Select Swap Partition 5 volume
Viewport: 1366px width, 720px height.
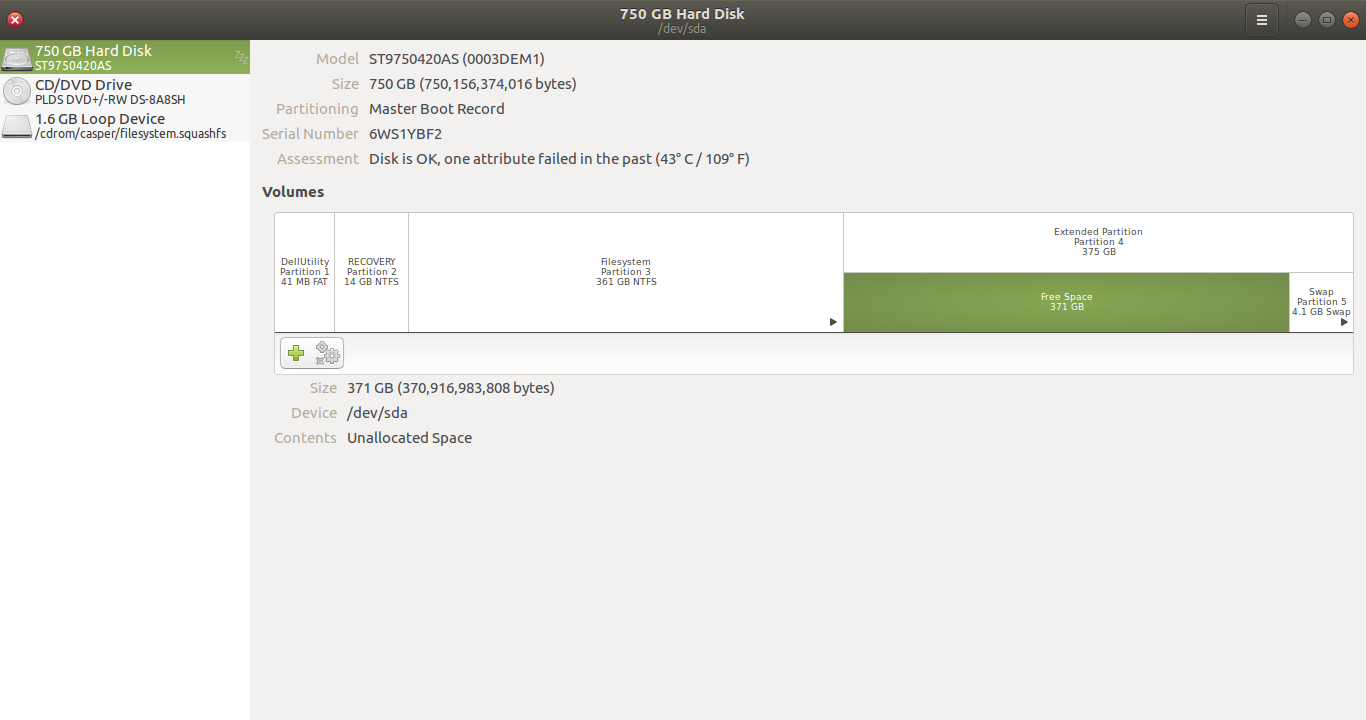[x=1321, y=302]
